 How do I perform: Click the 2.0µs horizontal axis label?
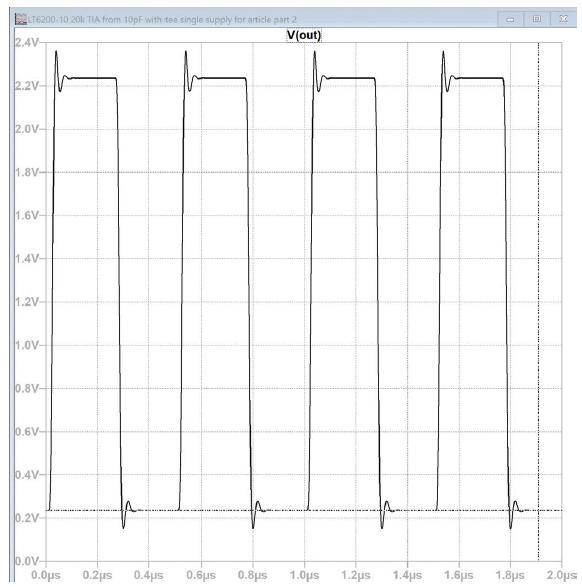[561, 575]
